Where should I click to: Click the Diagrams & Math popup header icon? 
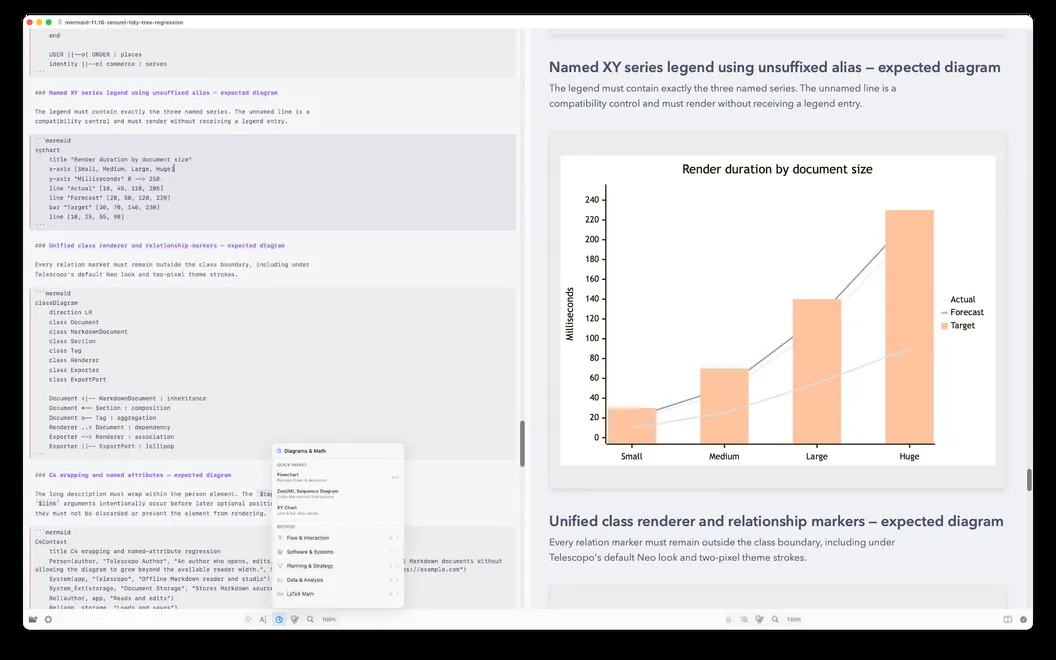[x=279, y=451]
